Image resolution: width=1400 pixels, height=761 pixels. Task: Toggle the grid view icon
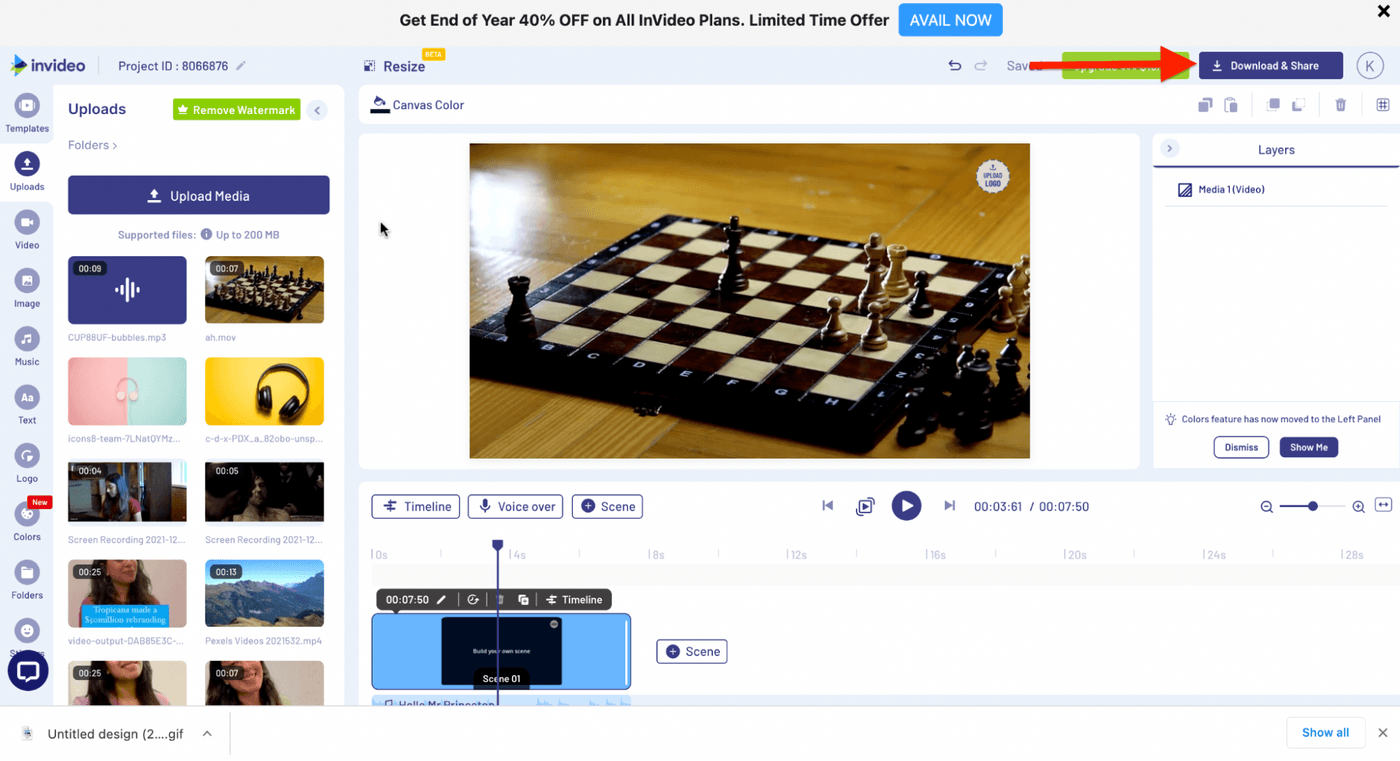pos(1382,105)
